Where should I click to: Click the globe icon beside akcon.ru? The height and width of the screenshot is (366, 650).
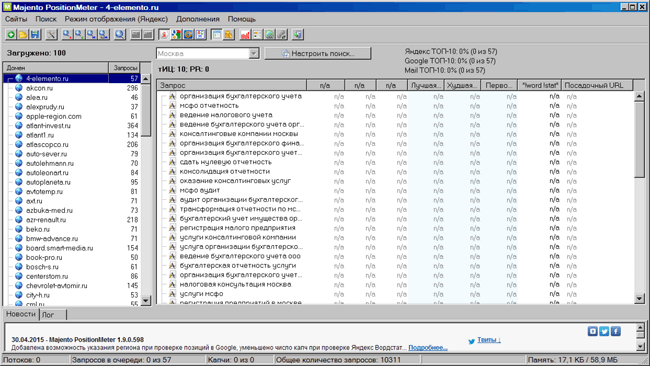point(19,88)
